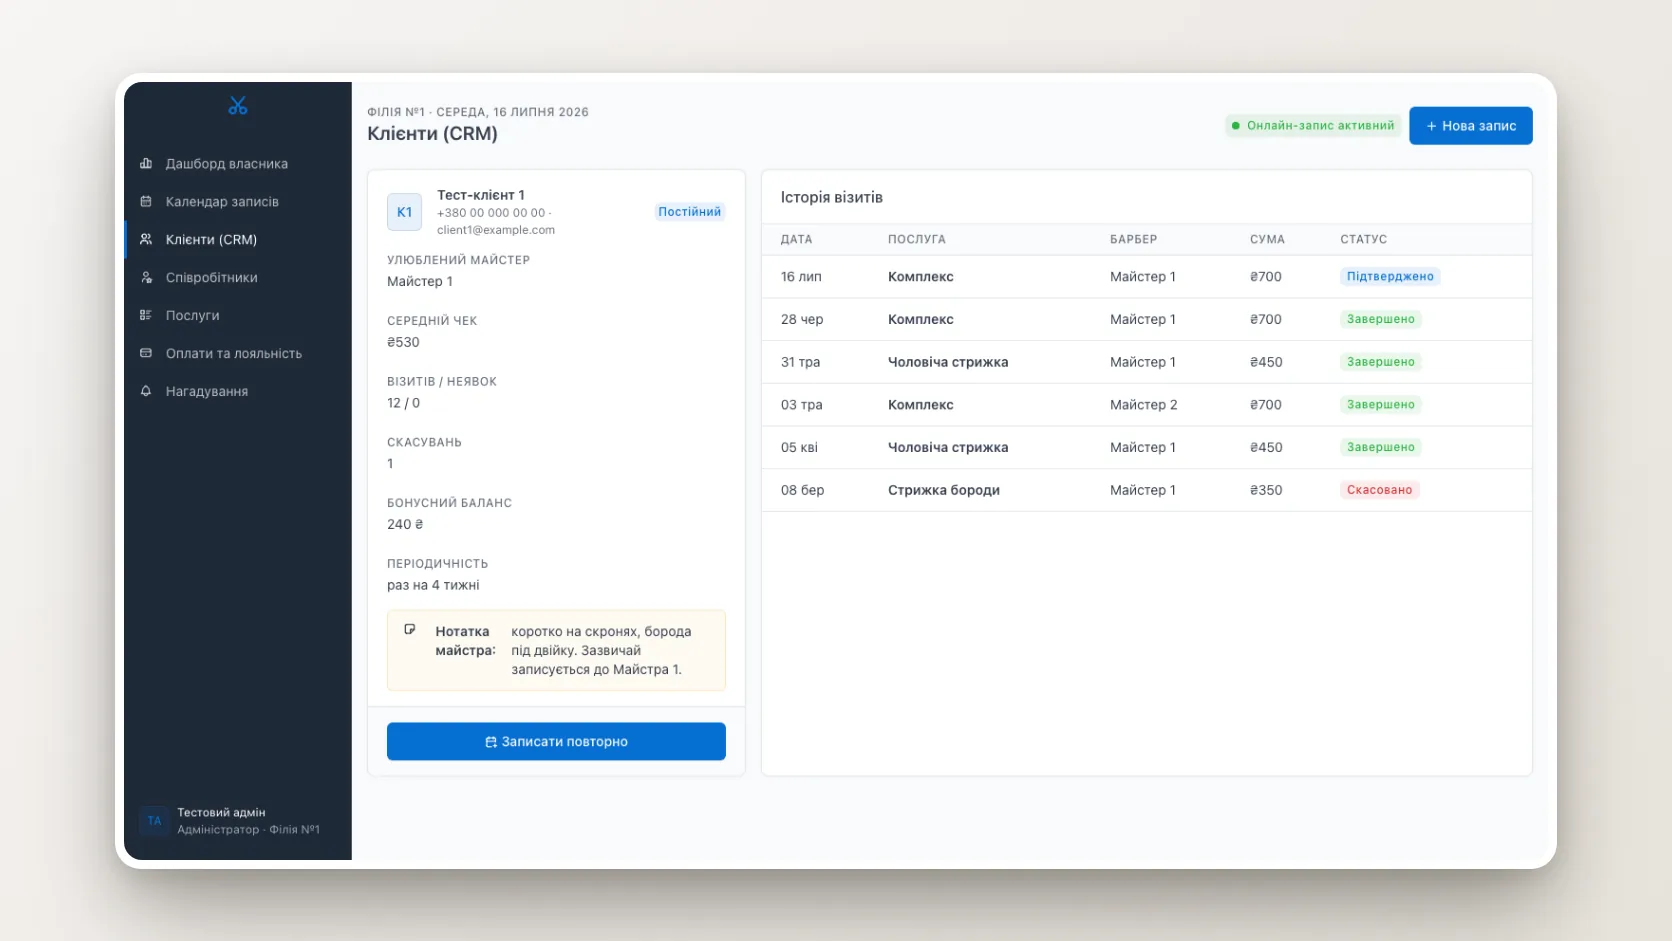This screenshot has height=941, width=1672.
Task: Click the date 16 лип
Action: 801,277
